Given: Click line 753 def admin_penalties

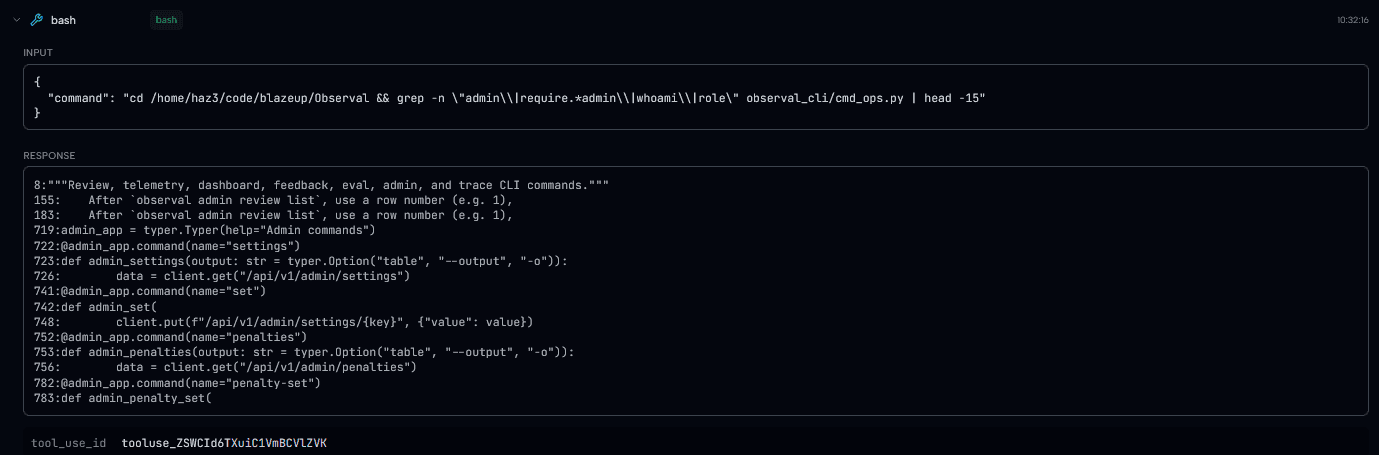Looking at the screenshot, I should click(304, 352).
